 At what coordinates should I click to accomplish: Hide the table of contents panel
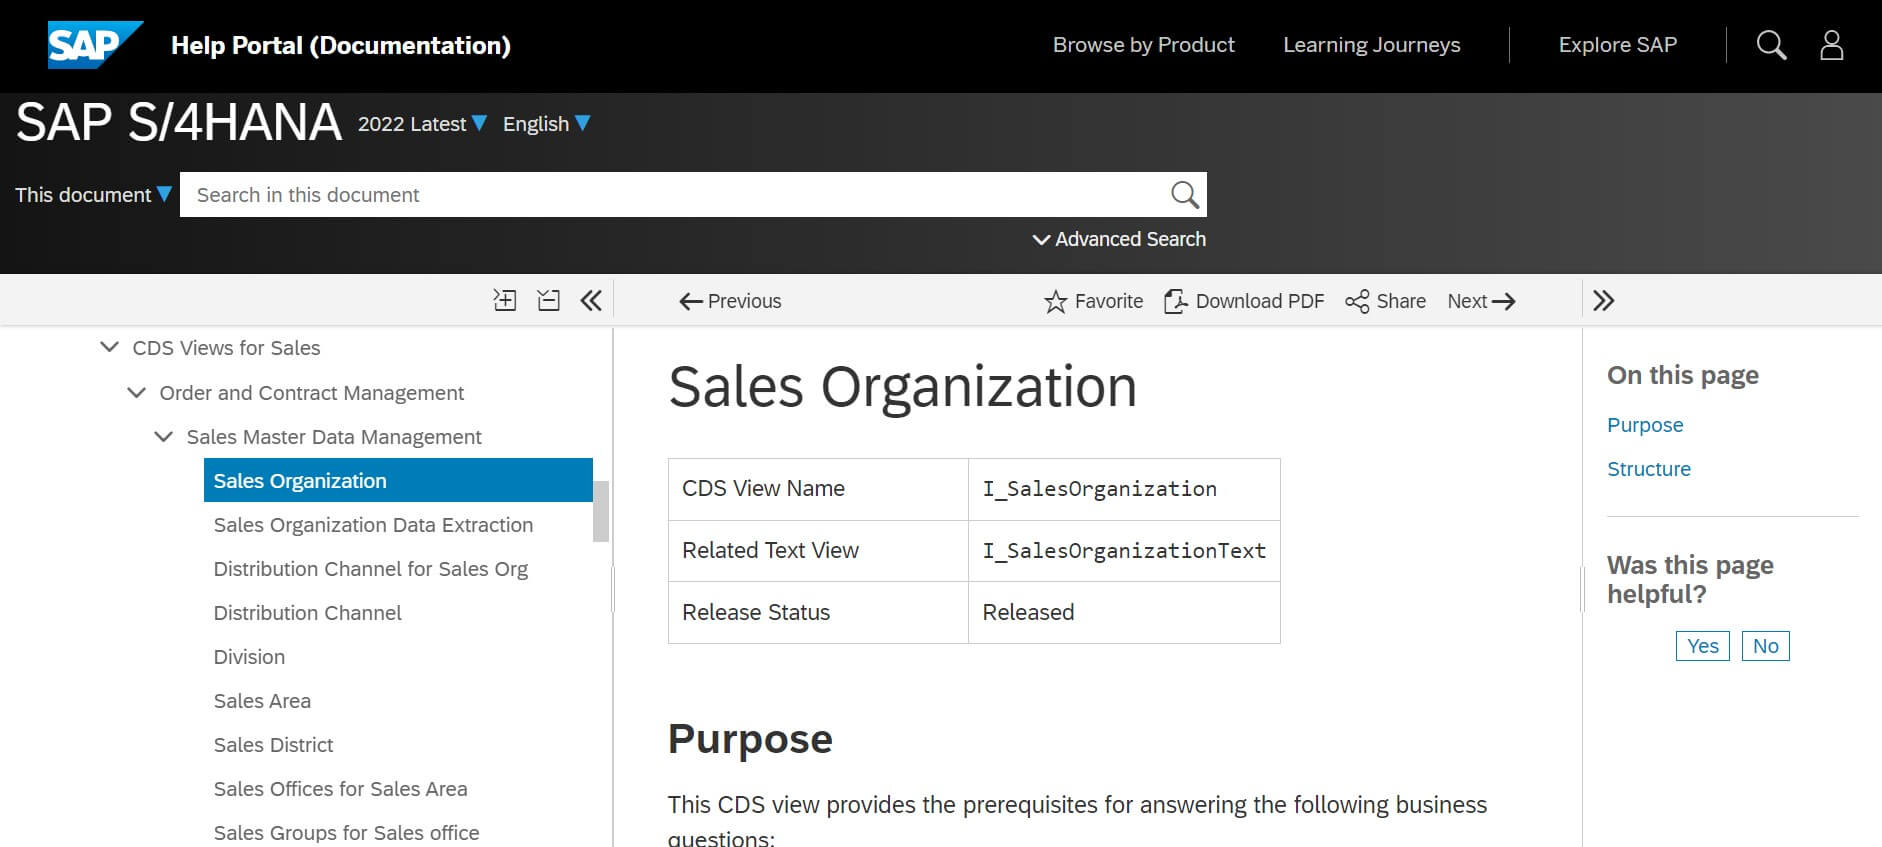(x=591, y=300)
